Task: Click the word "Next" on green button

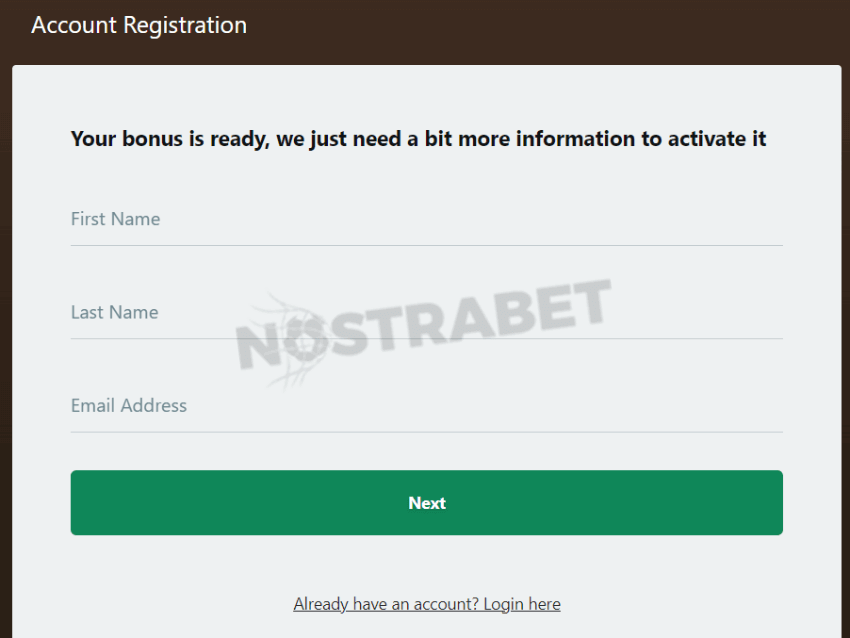Action: tap(427, 503)
